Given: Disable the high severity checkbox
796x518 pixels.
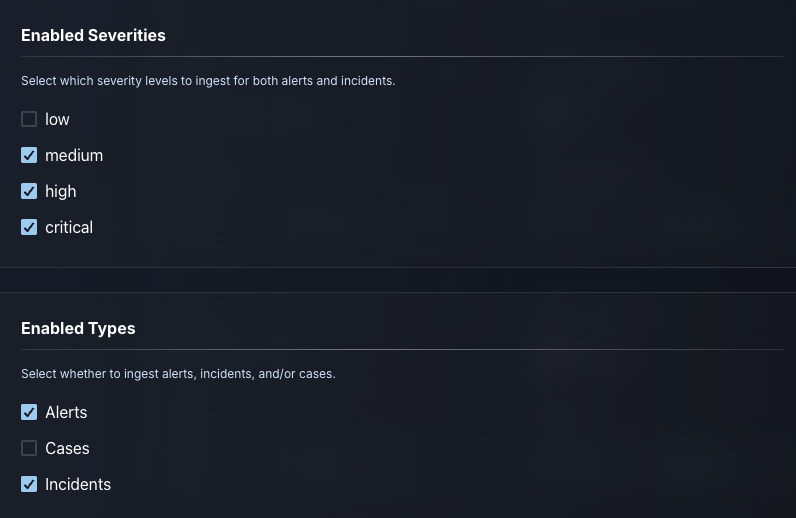Looking at the screenshot, I should pyautogui.click(x=29, y=191).
